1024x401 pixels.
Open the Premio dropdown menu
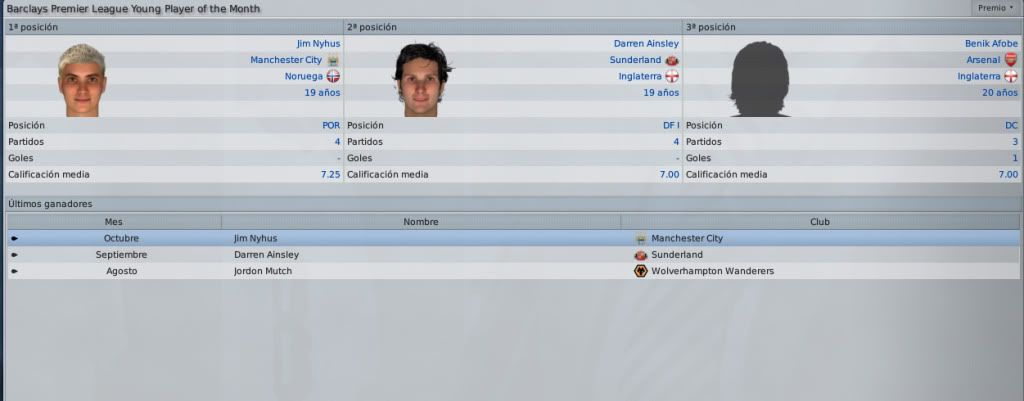pos(996,8)
